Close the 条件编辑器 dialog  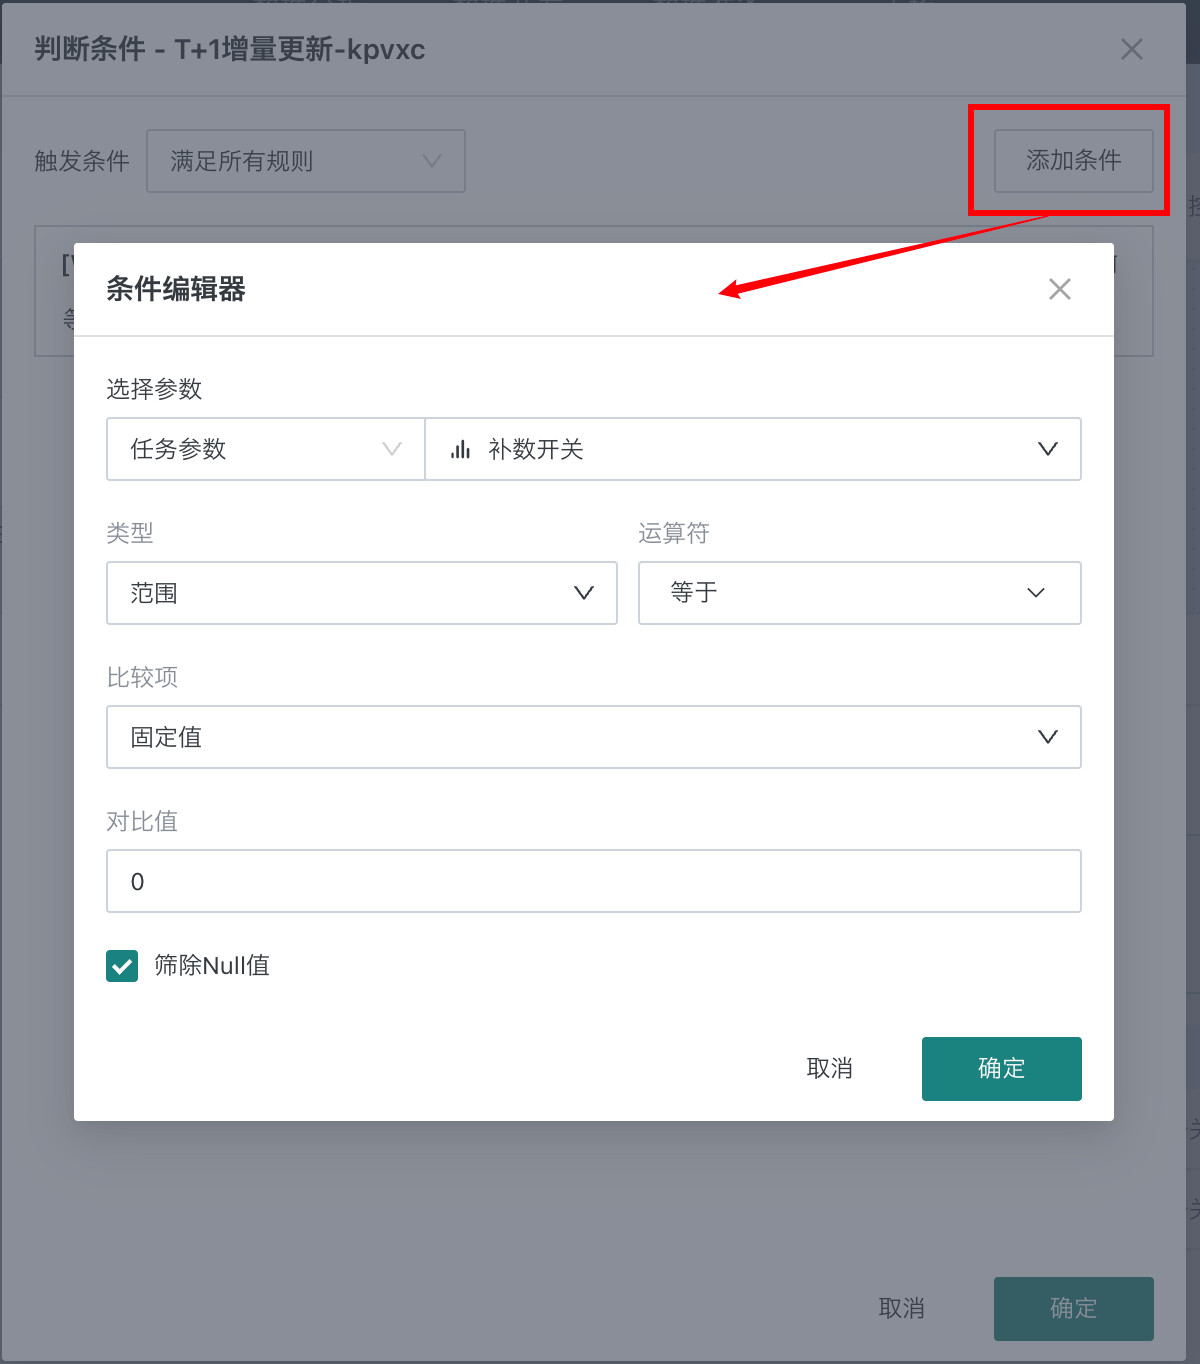pos(1059,290)
